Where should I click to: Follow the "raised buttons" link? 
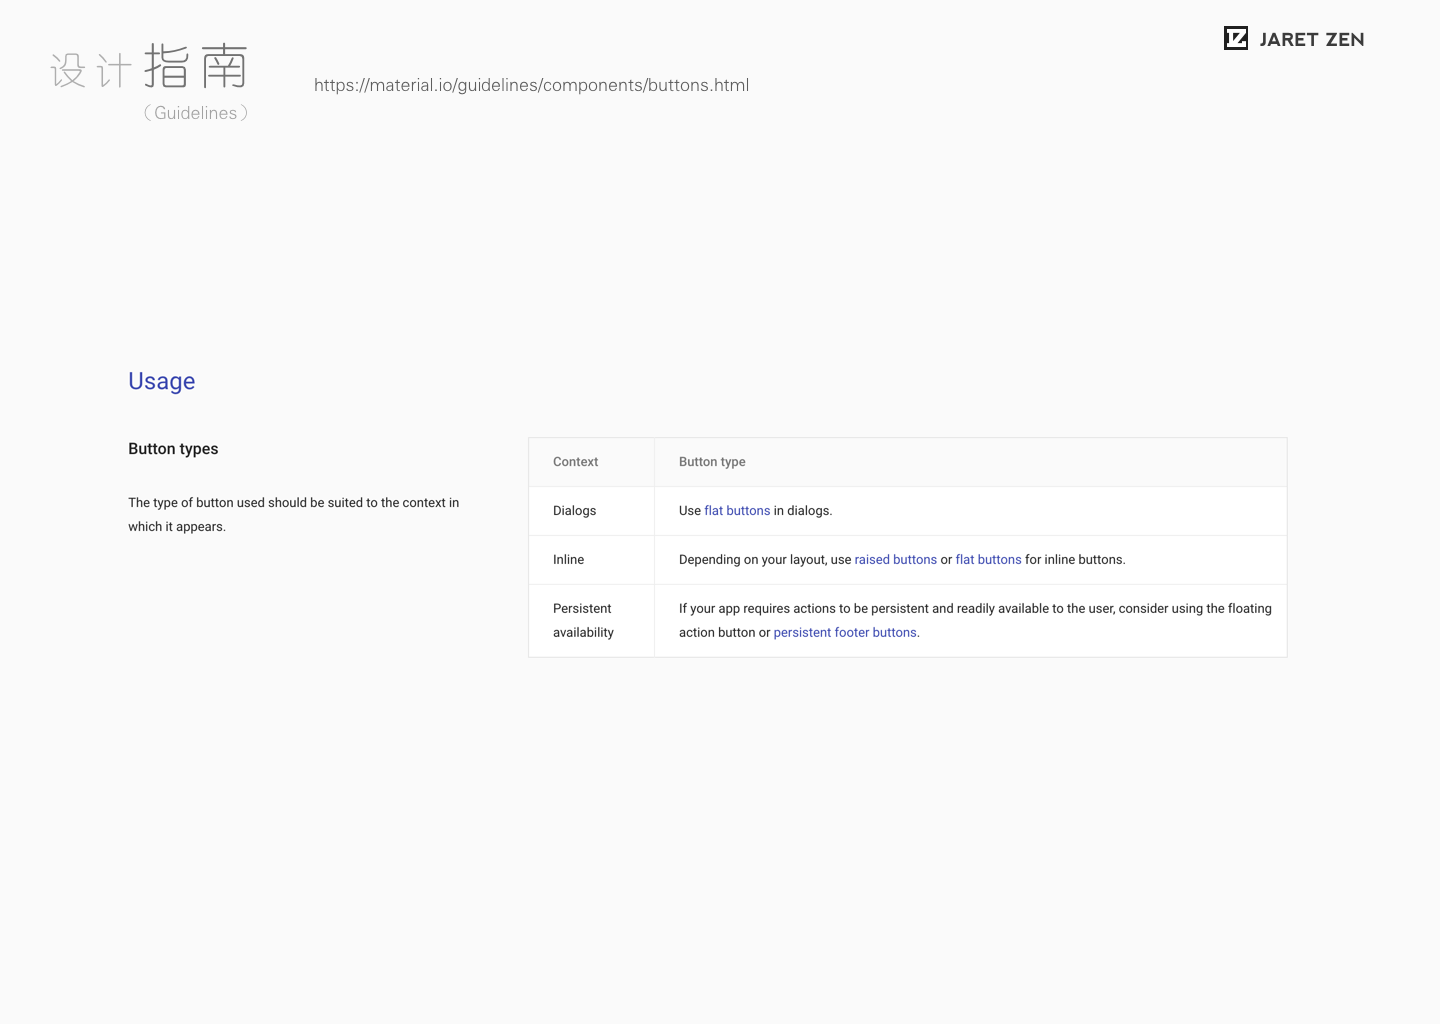[x=895, y=560]
